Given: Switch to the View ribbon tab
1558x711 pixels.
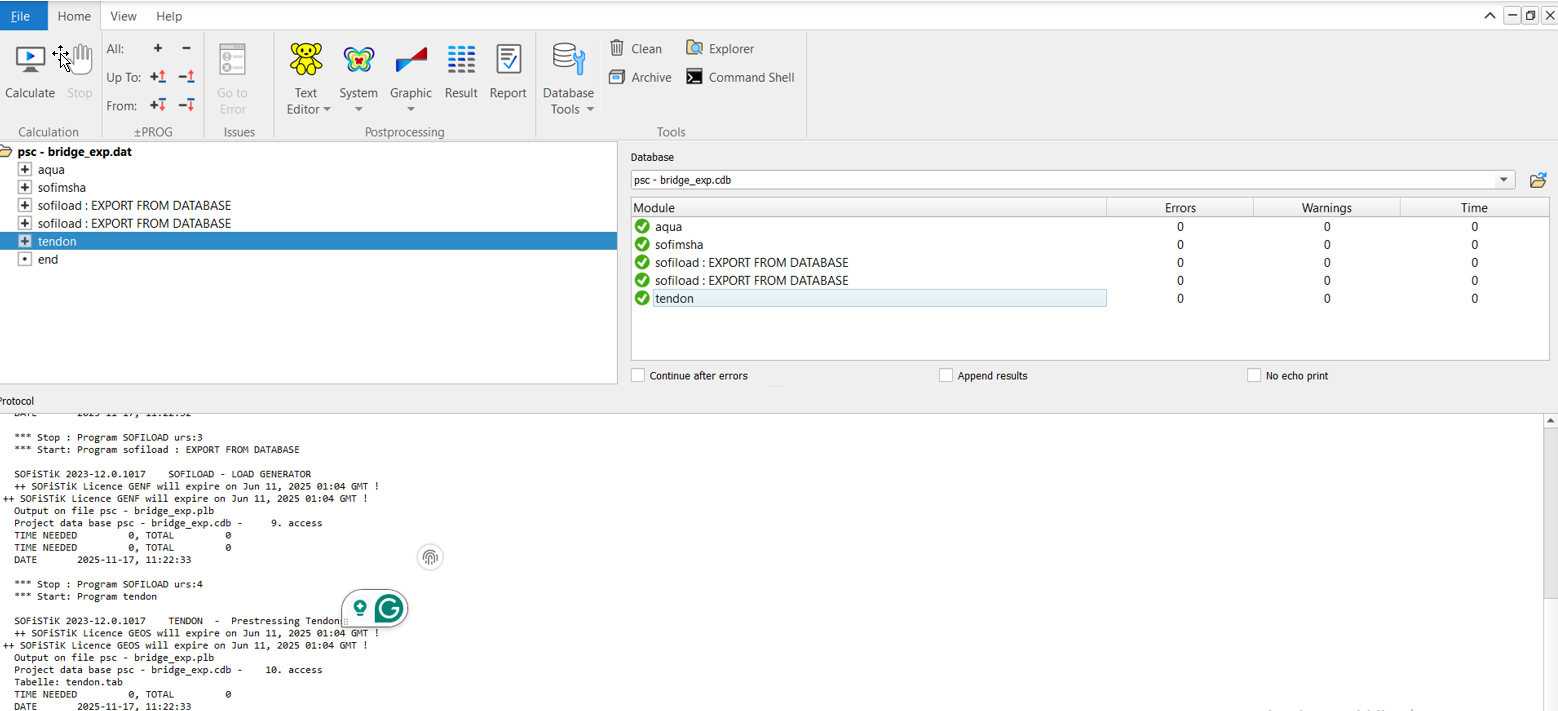Looking at the screenshot, I should (x=123, y=16).
